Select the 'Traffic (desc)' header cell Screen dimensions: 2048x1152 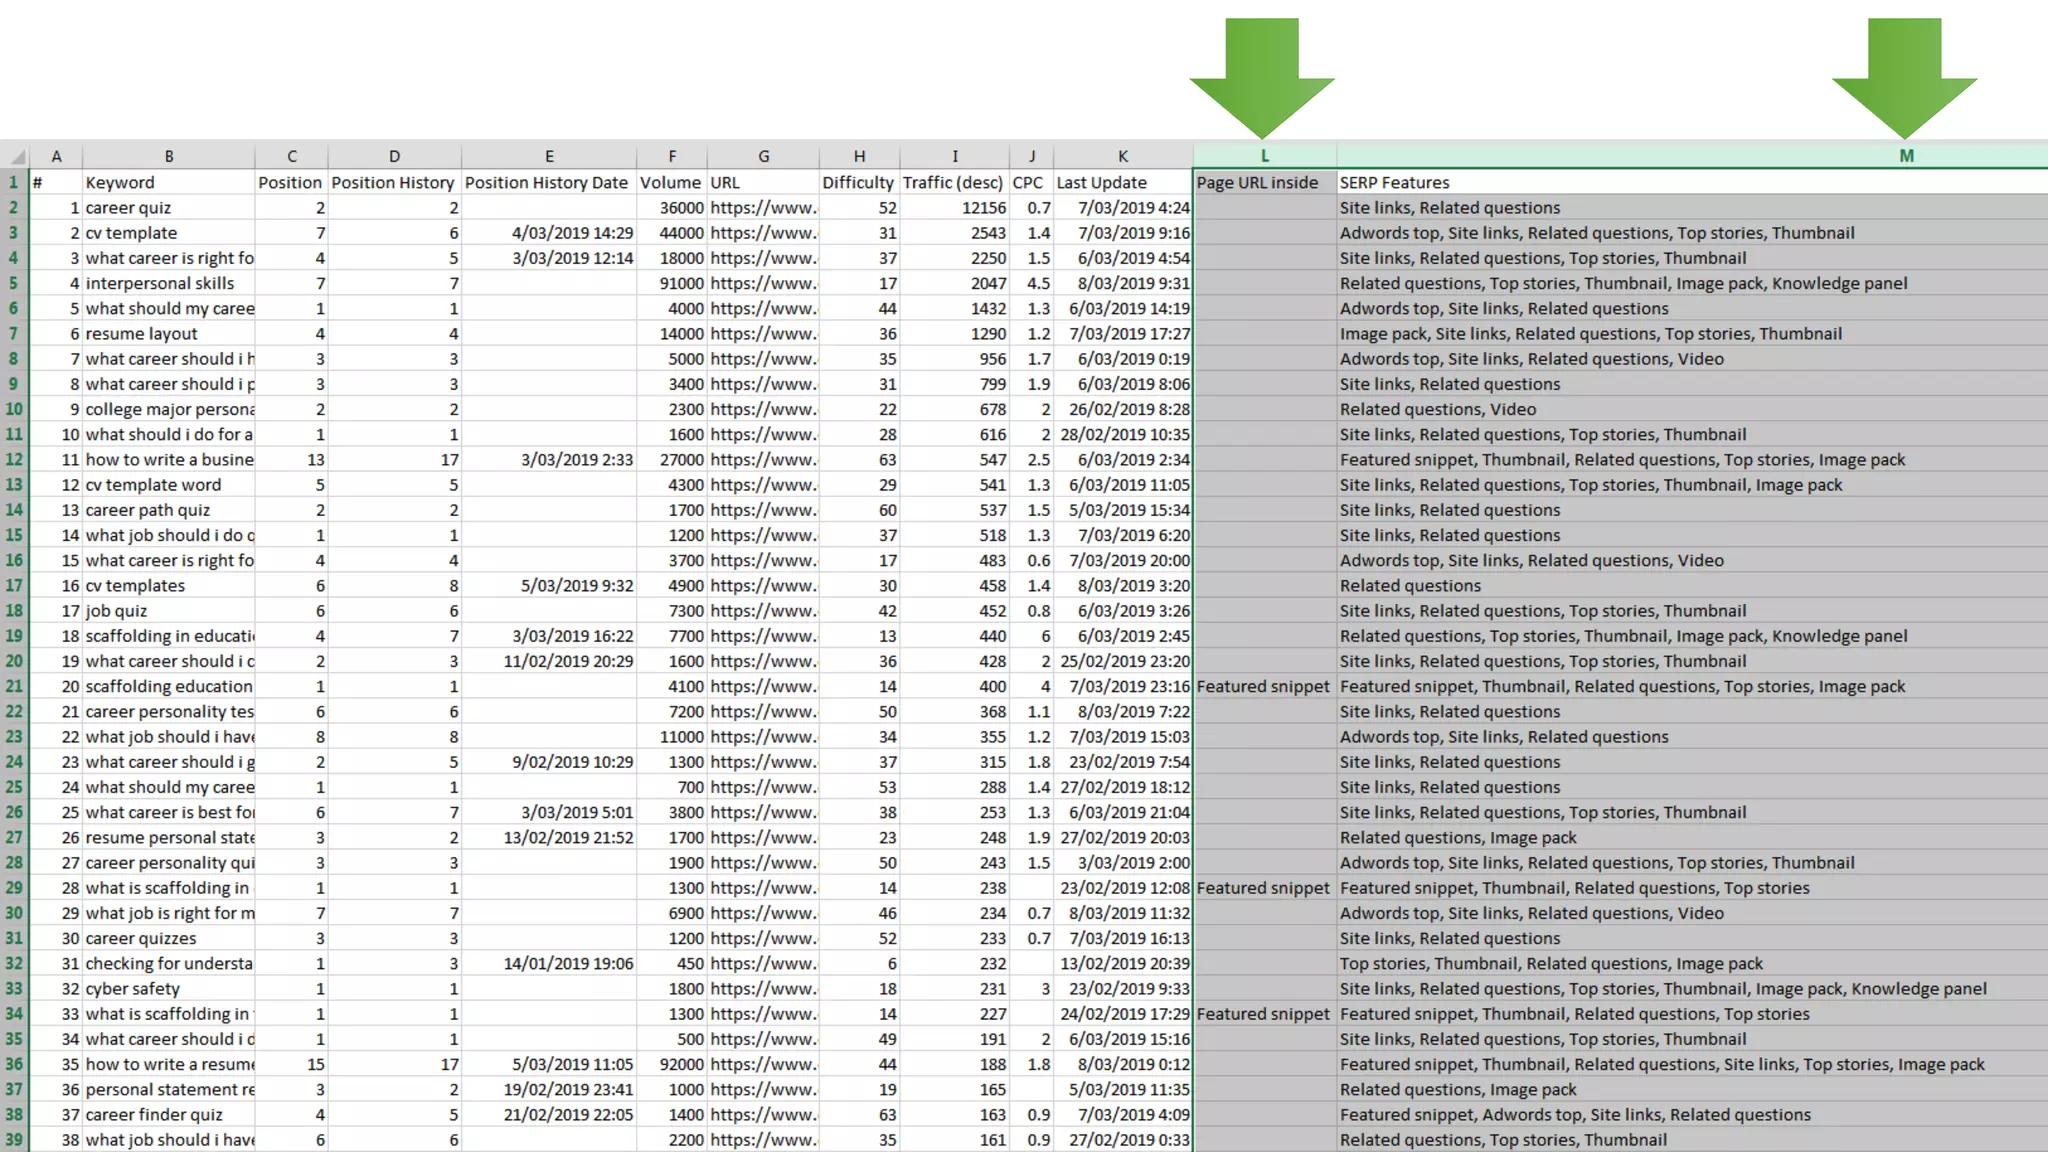952,182
